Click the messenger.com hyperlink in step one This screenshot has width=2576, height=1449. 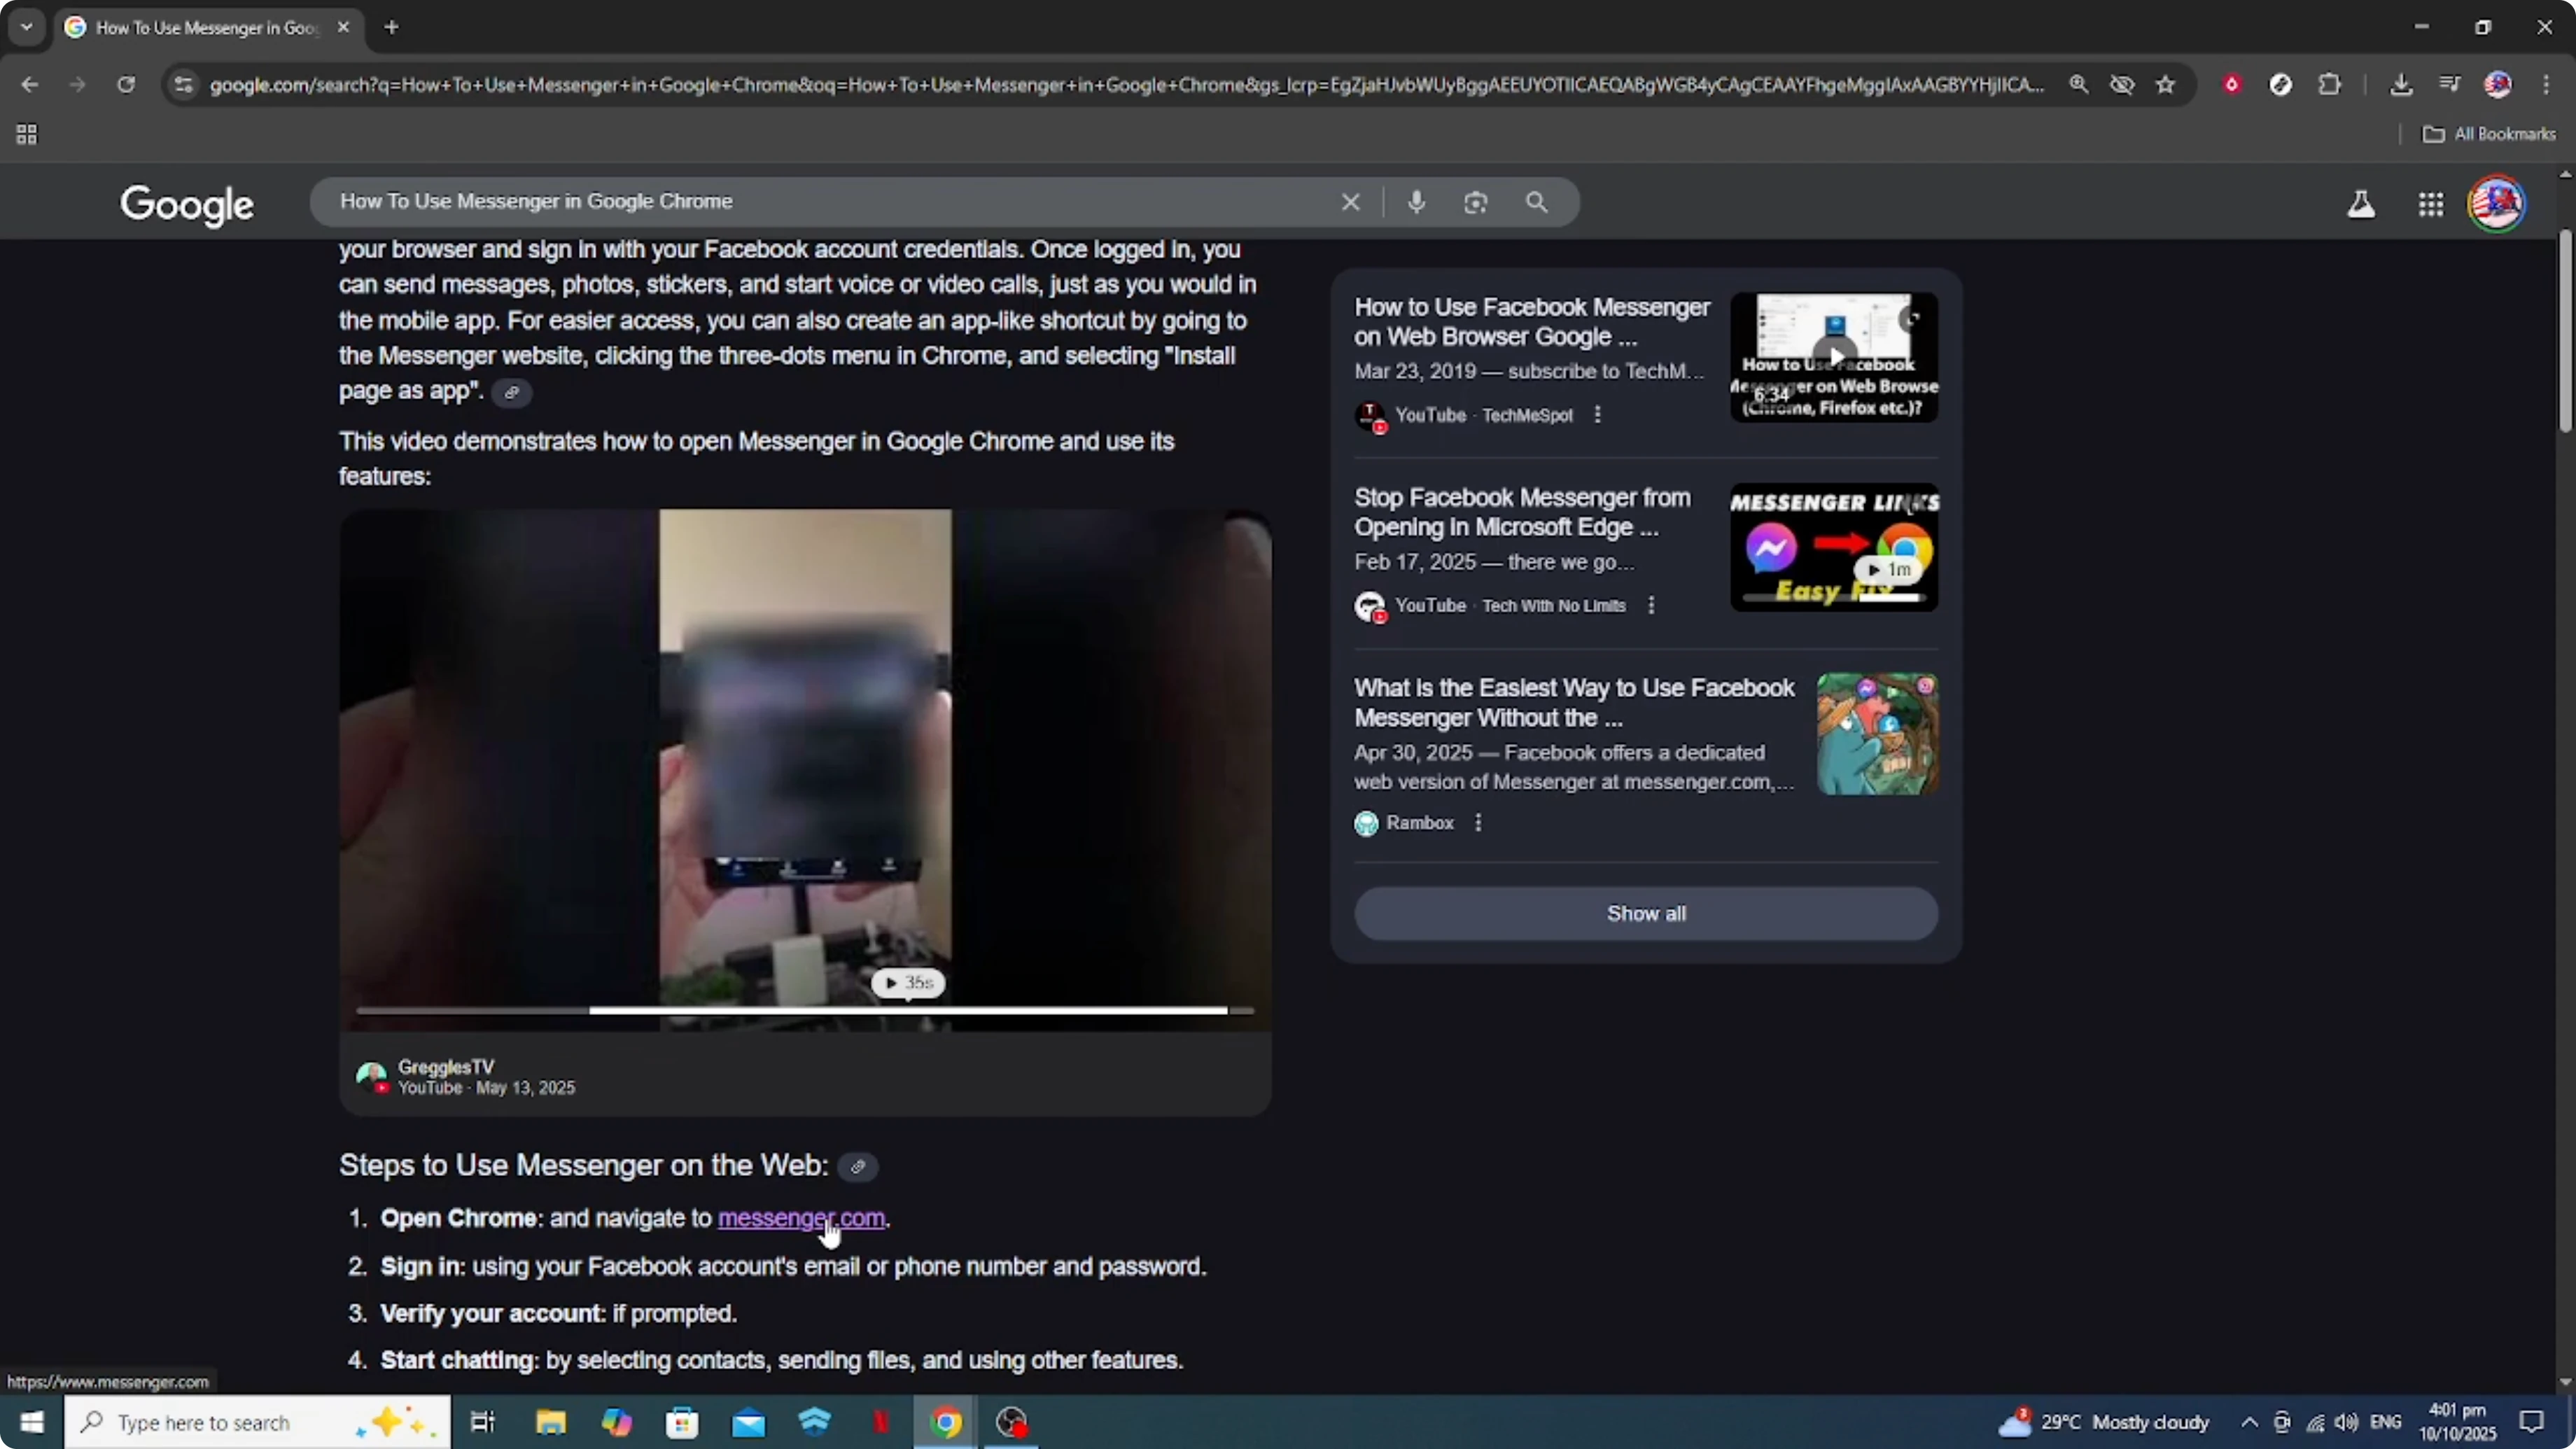801,1218
